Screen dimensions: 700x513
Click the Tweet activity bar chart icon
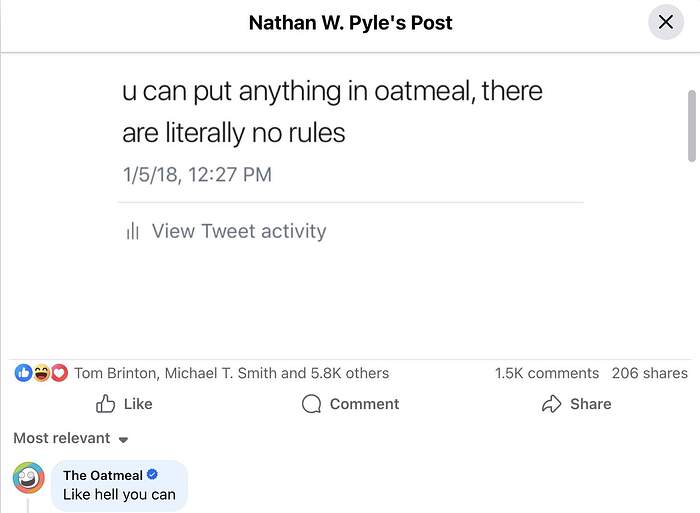[x=132, y=232]
